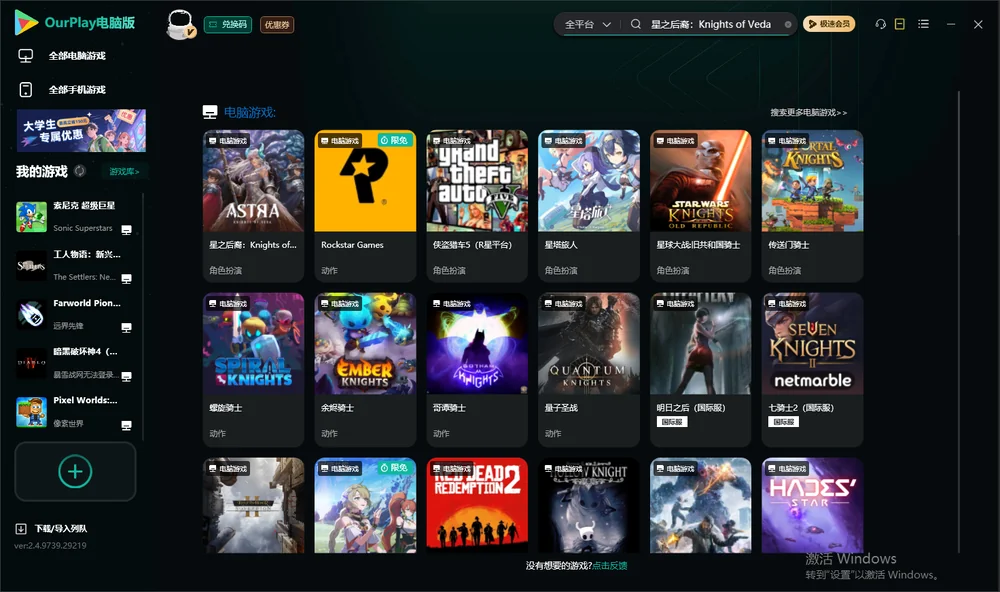Open the Star Wars Knights card

point(701,205)
